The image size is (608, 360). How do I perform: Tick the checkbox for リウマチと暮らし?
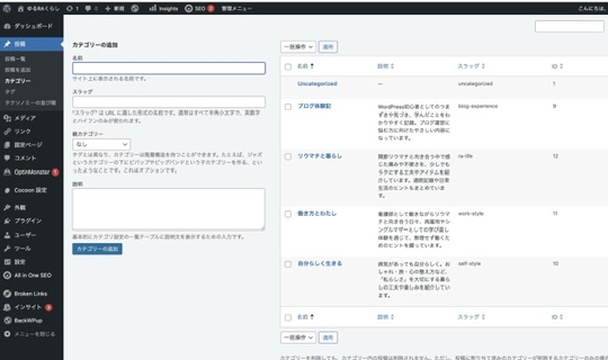pos(288,157)
